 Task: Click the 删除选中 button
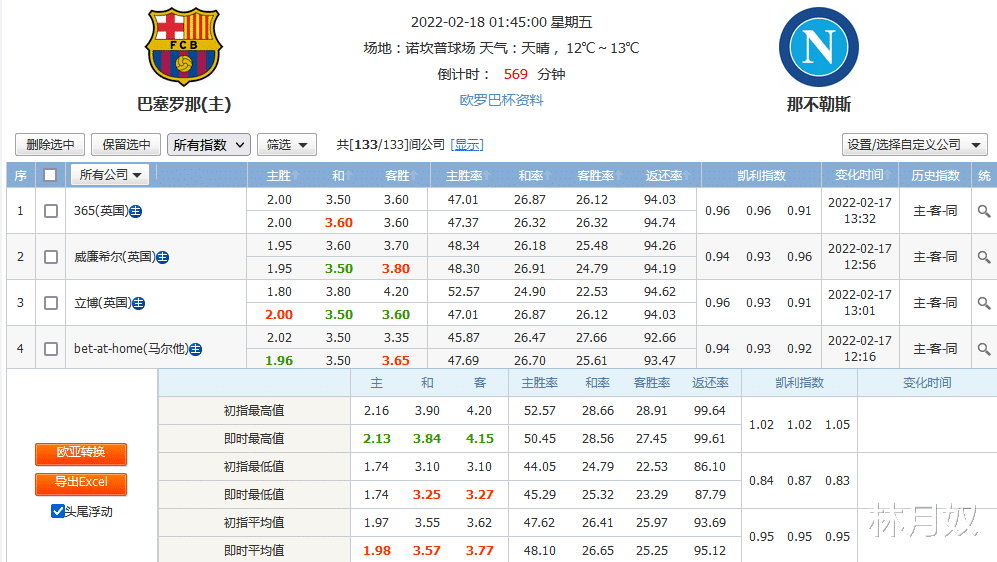pos(50,145)
